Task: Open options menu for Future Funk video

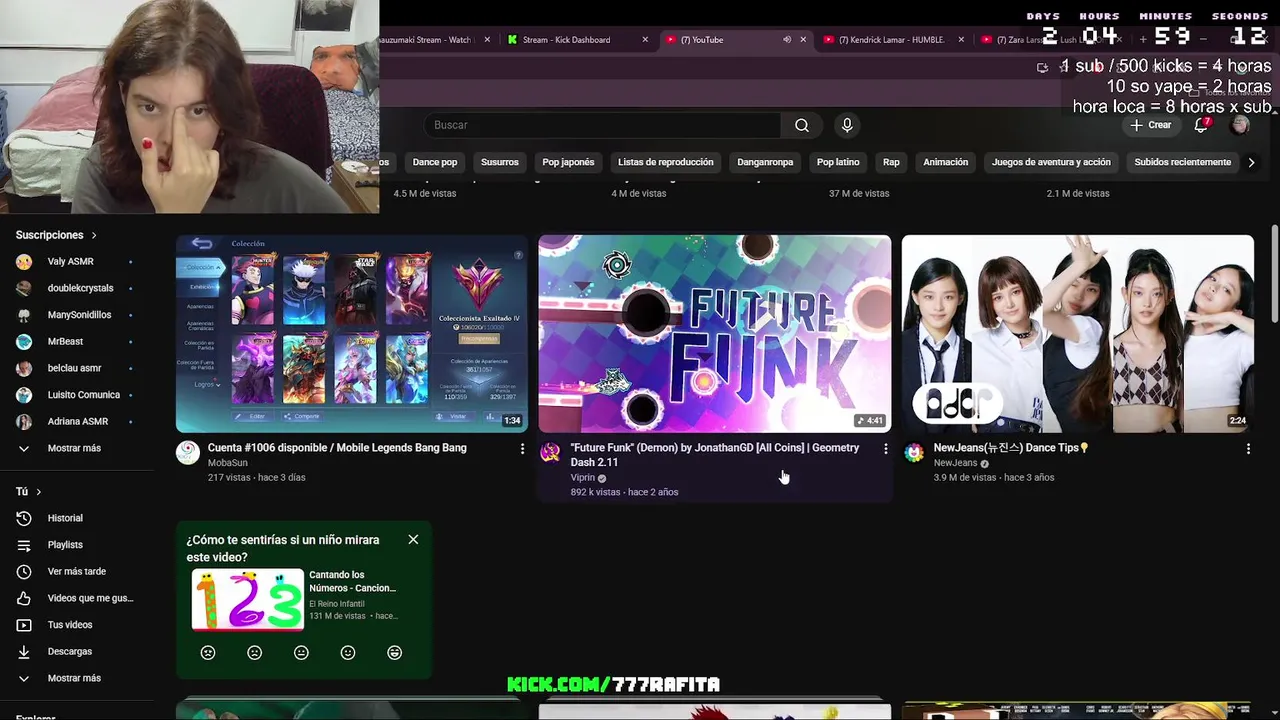Action: click(885, 449)
